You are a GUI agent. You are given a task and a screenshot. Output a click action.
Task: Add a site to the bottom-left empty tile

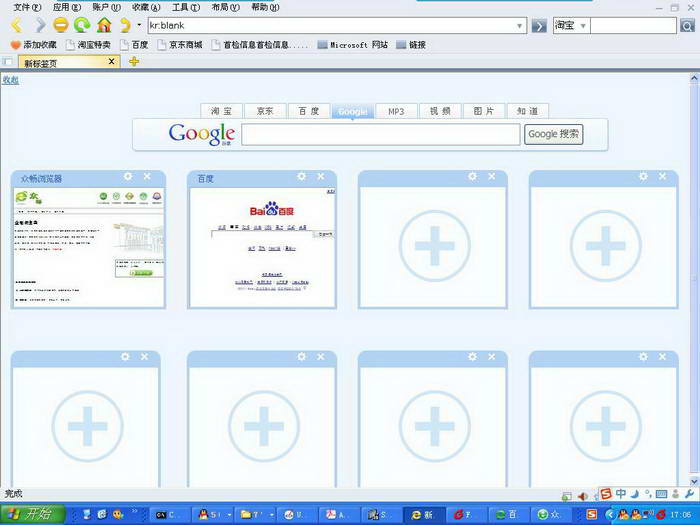pyautogui.click(x=88, y=426)
